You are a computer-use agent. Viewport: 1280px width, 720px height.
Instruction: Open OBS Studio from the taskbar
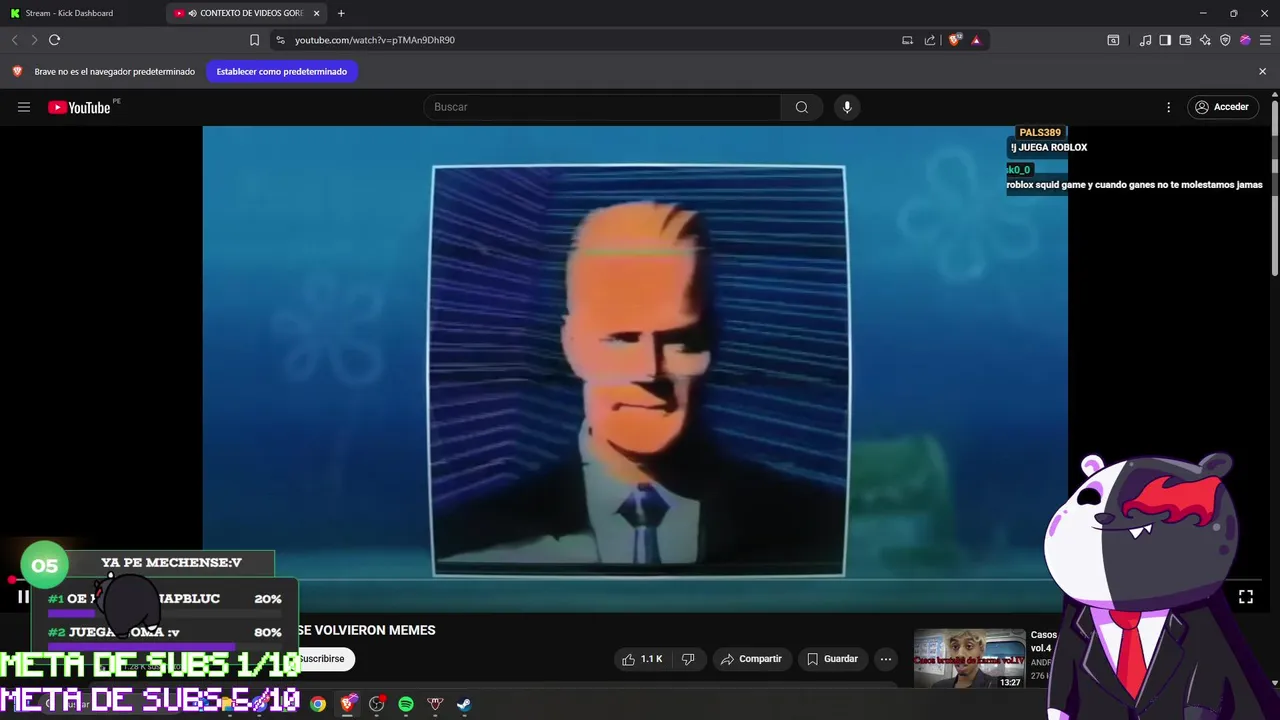click(x=376, y=704)
